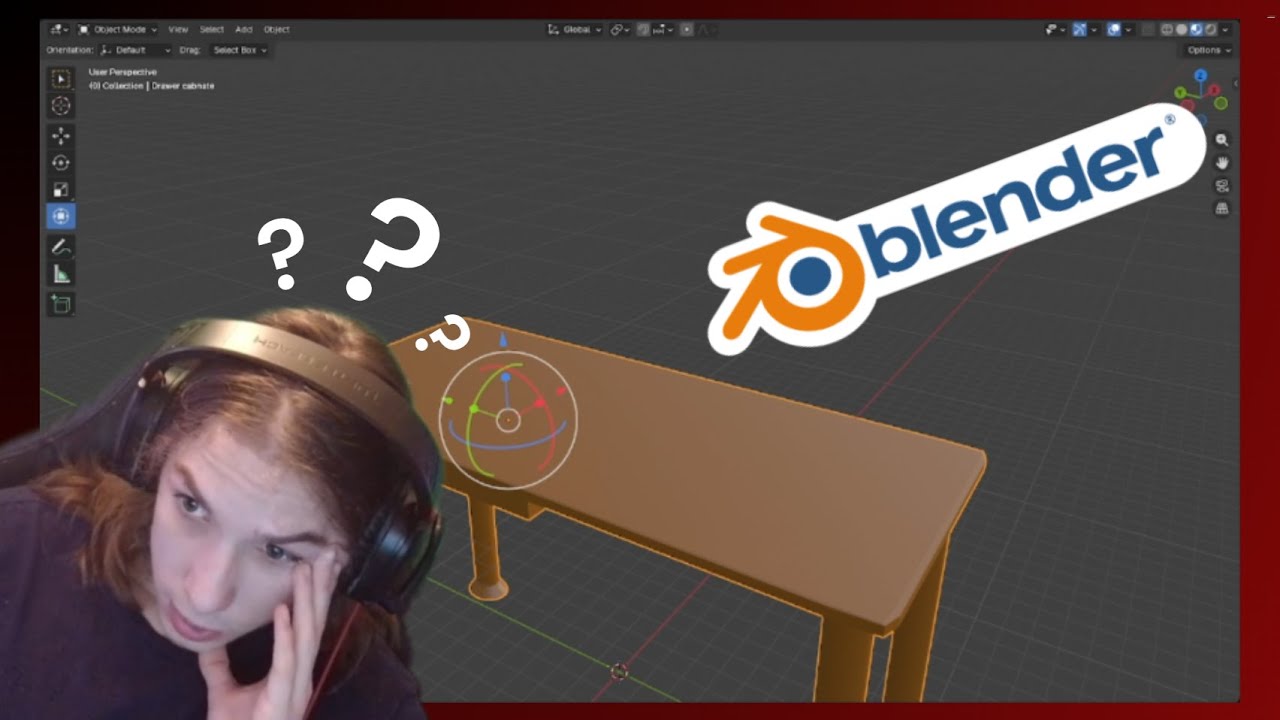The height and width of the screenshot is (720, 1280).
Task: Open the object visibility filter dropdown
Action: [1054, 30]
